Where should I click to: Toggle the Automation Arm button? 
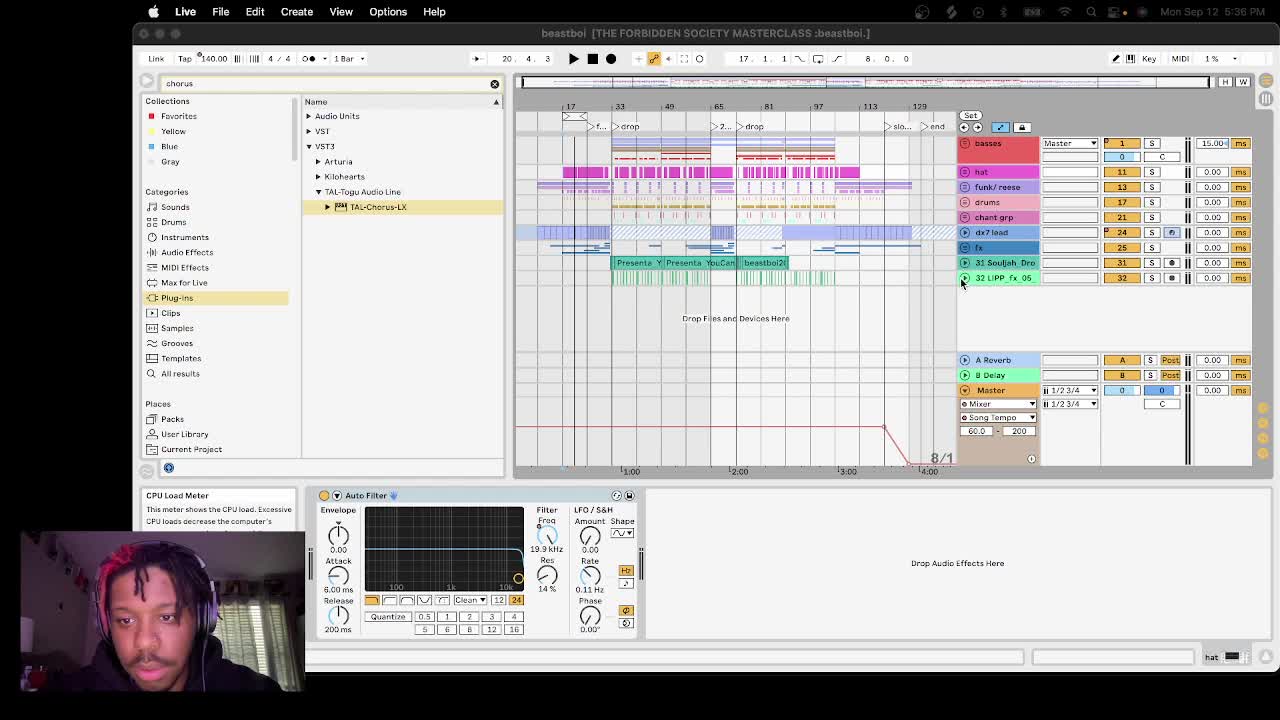coord(654,59)
